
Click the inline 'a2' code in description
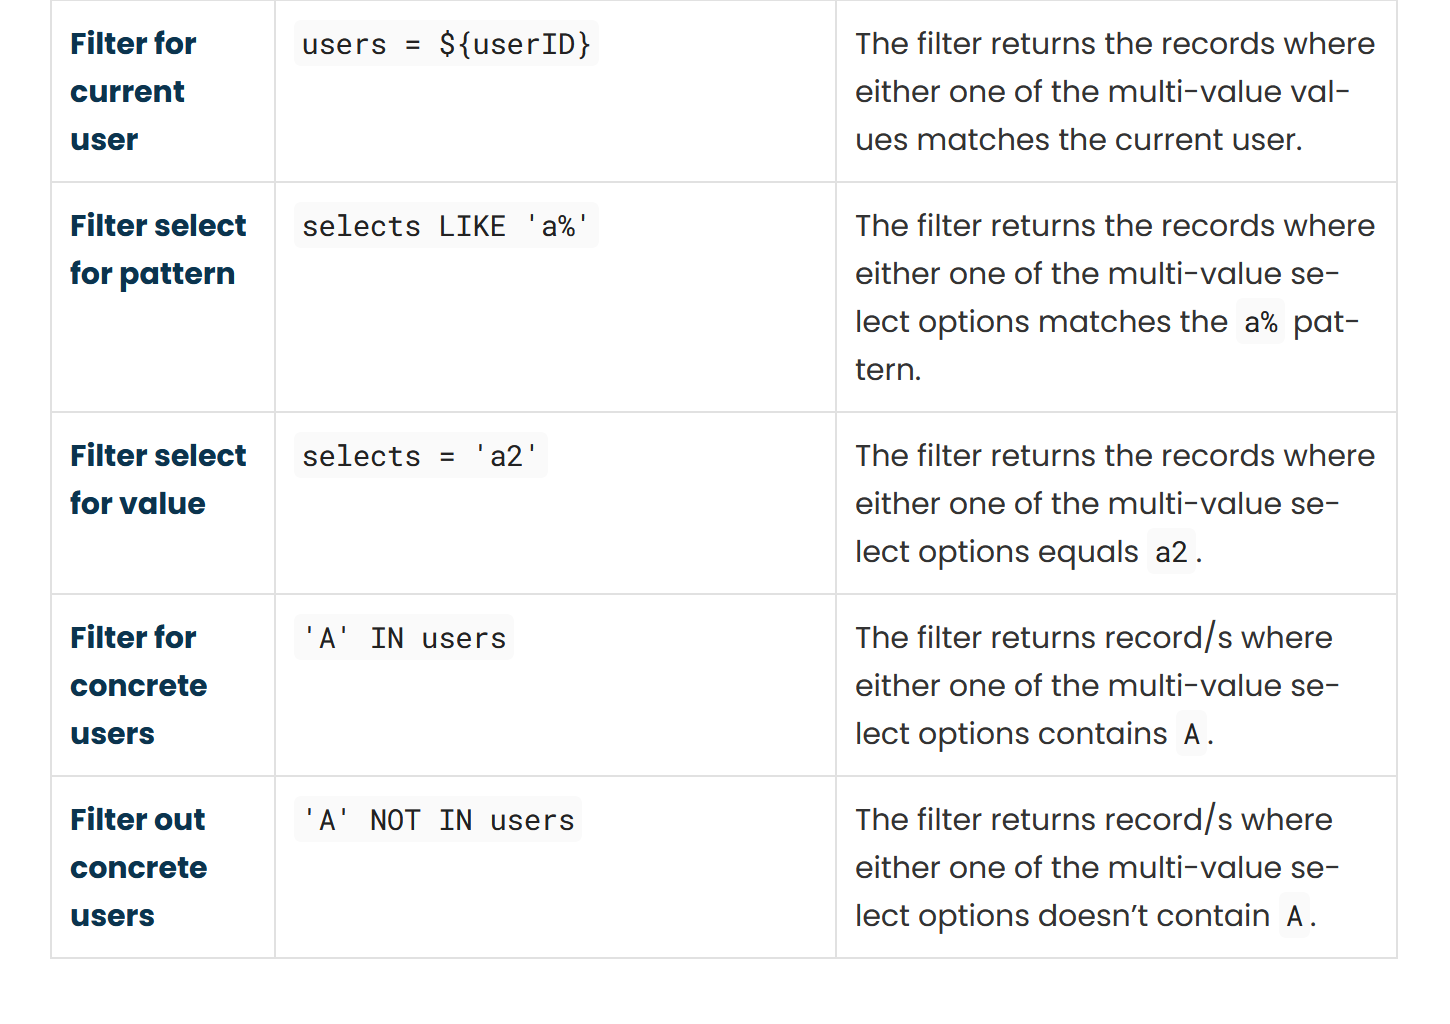(1170, 552)
